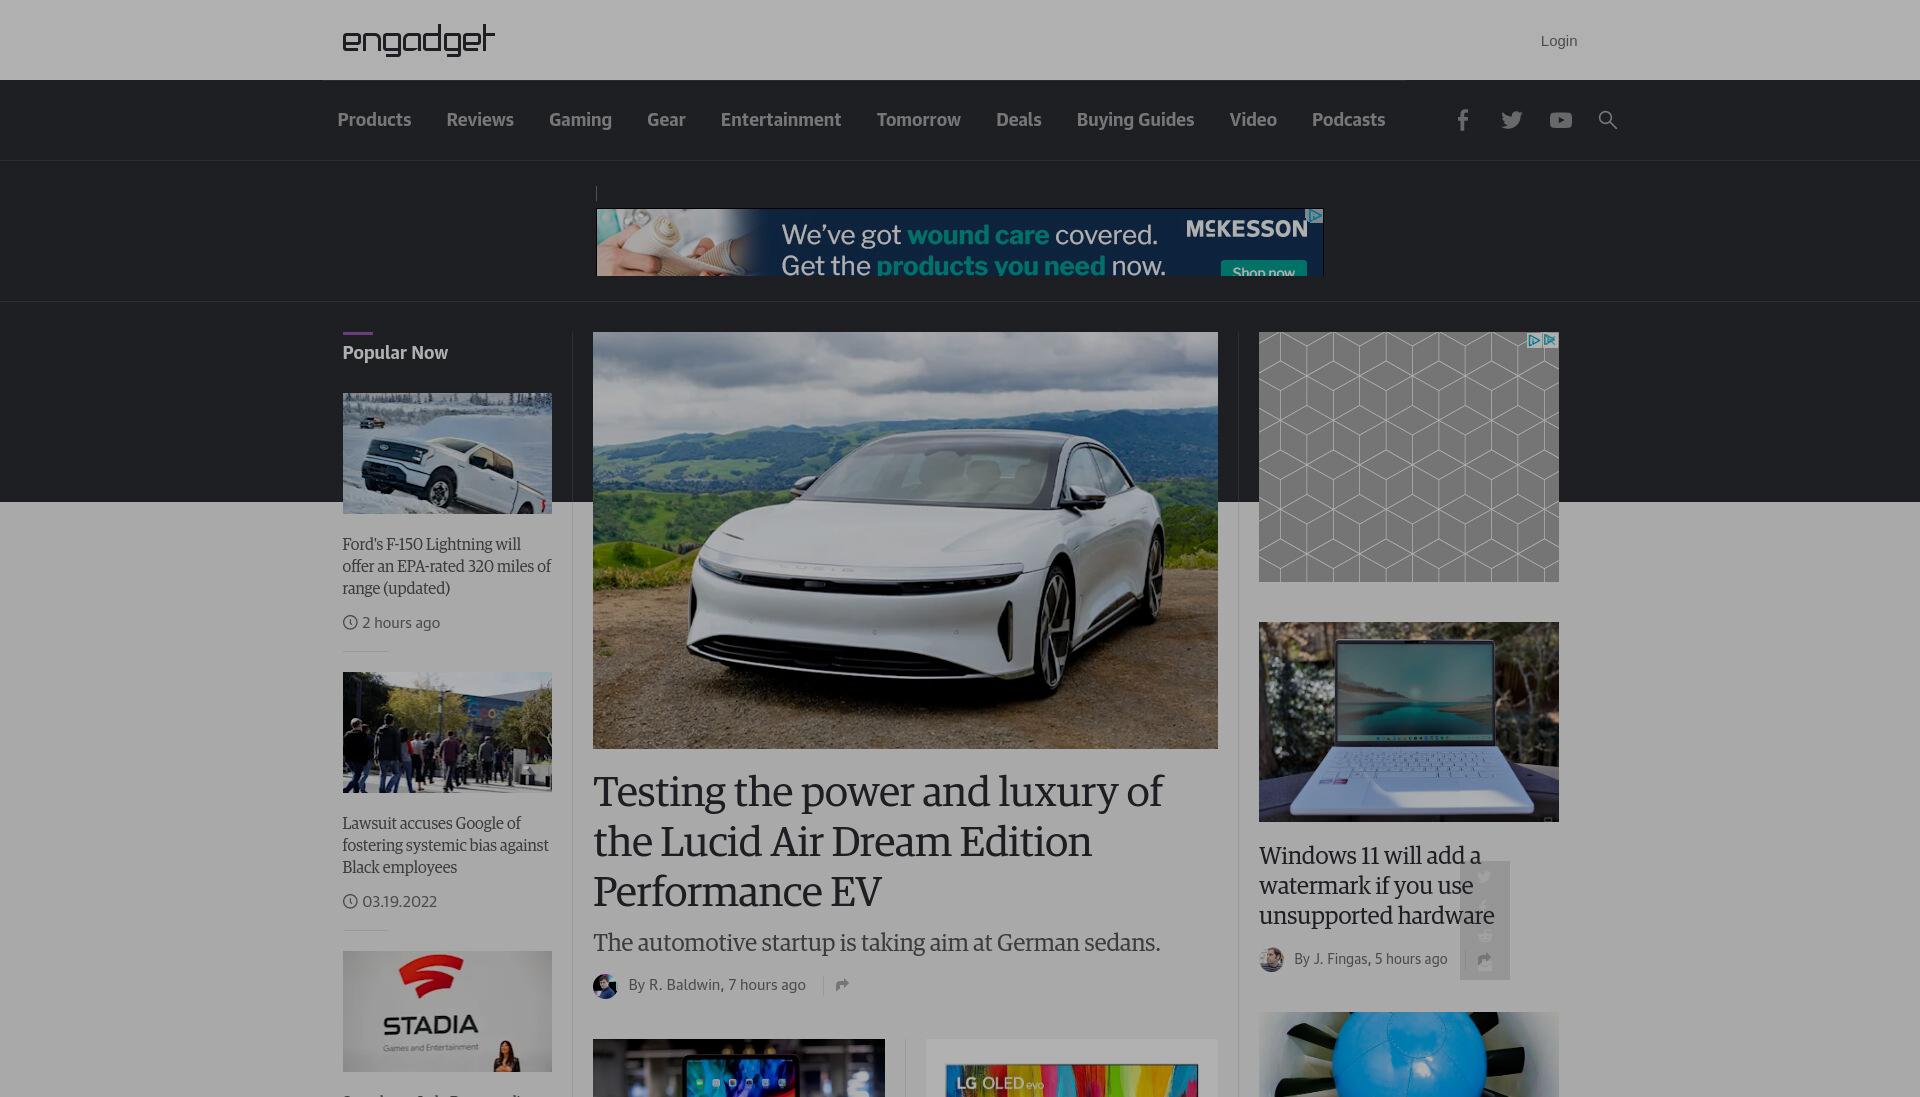
Task: Open the LG OLED evo thumbnail
Action: point(1071,1068)
